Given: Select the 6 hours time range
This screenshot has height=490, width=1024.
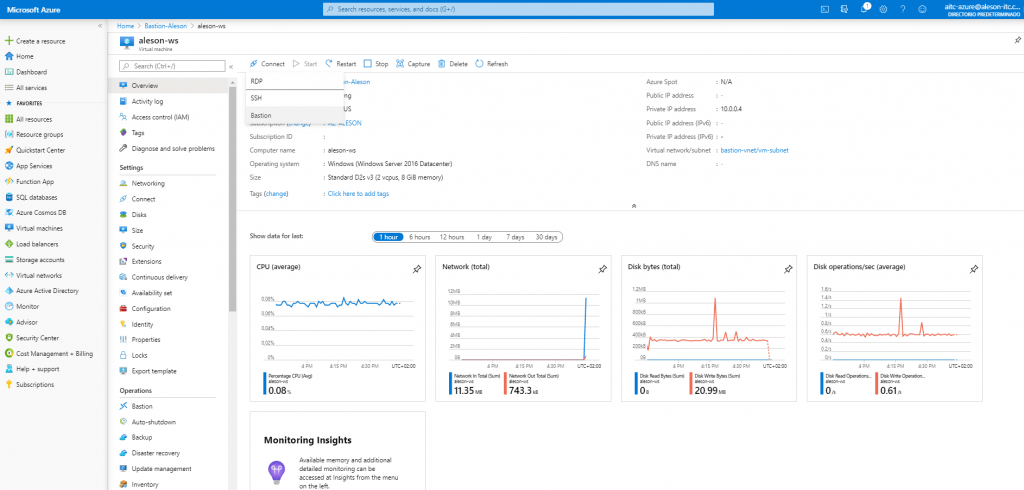Looking at the screenshot, I should click(x=420, y=237).
